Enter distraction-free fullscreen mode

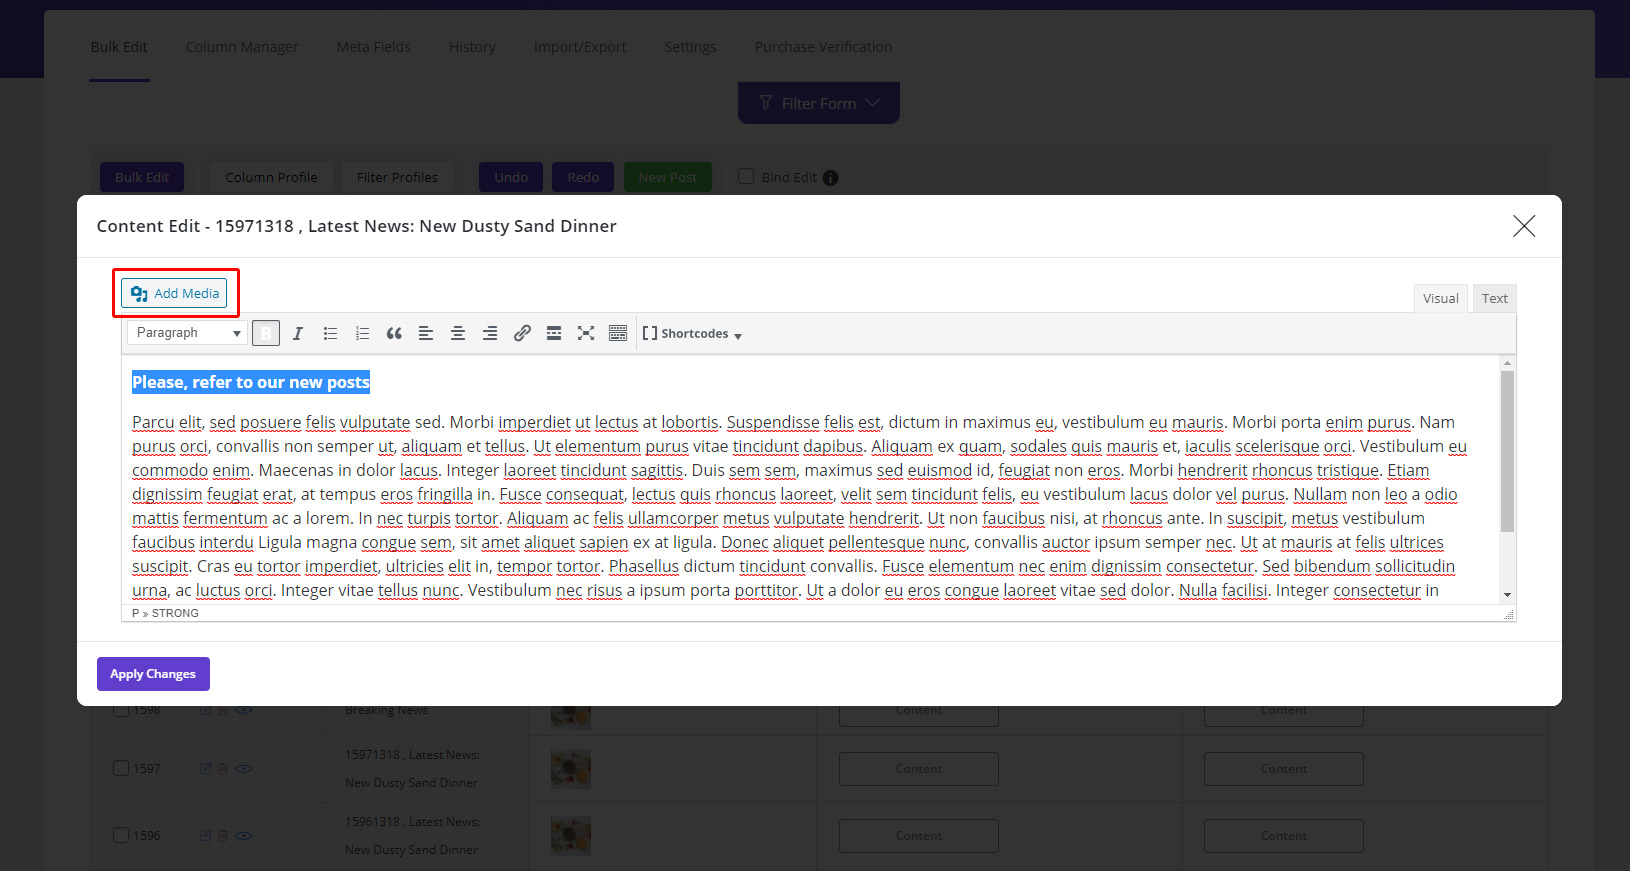(586, 333)
